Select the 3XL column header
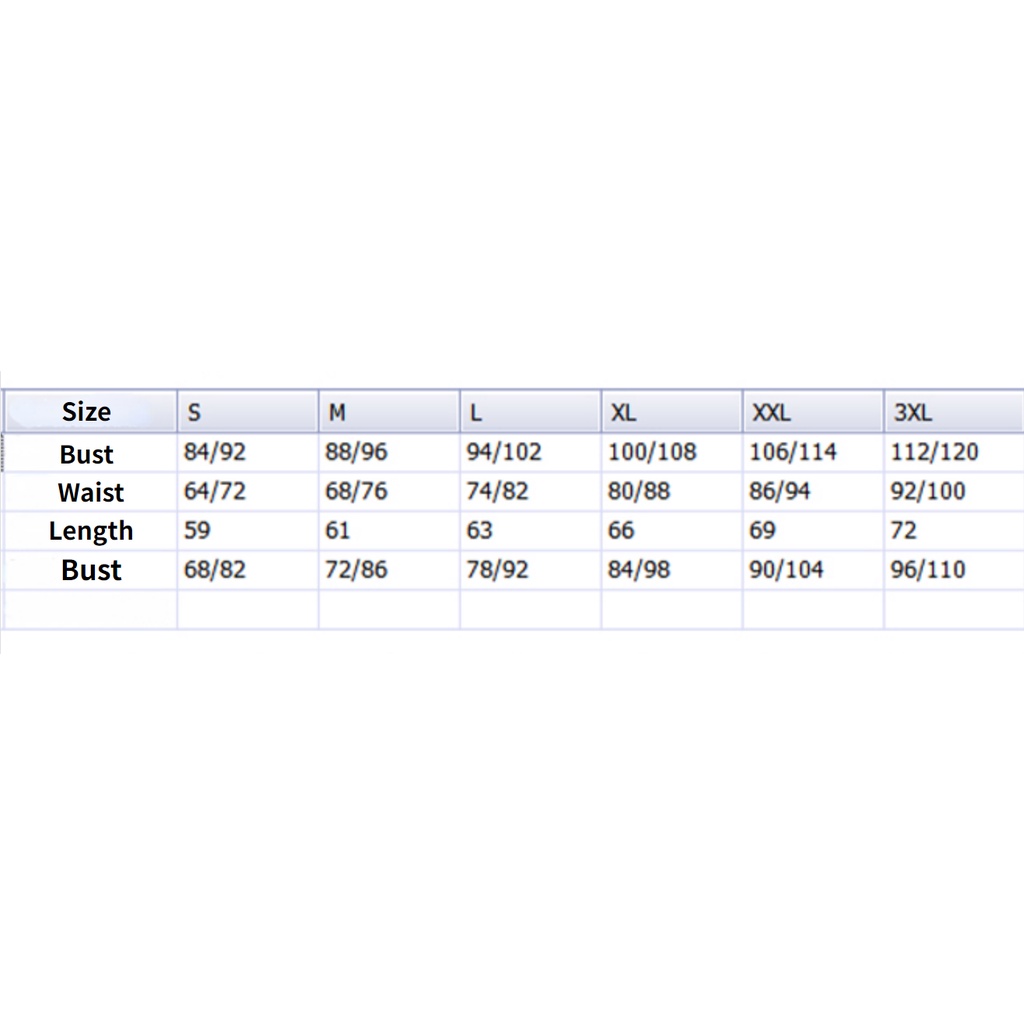The height and width of the screenshot is (1024, 1024). point(954,411)
